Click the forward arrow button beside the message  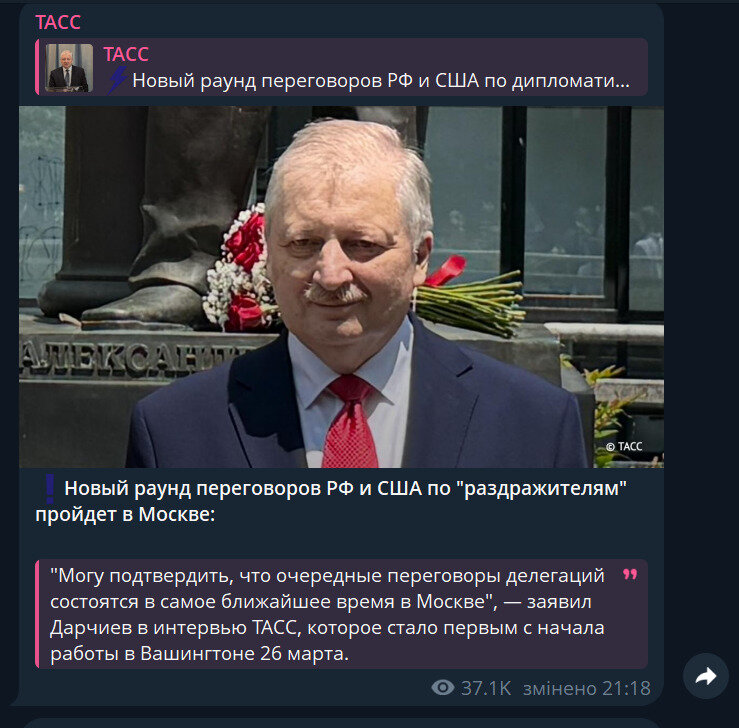(706, 676)
